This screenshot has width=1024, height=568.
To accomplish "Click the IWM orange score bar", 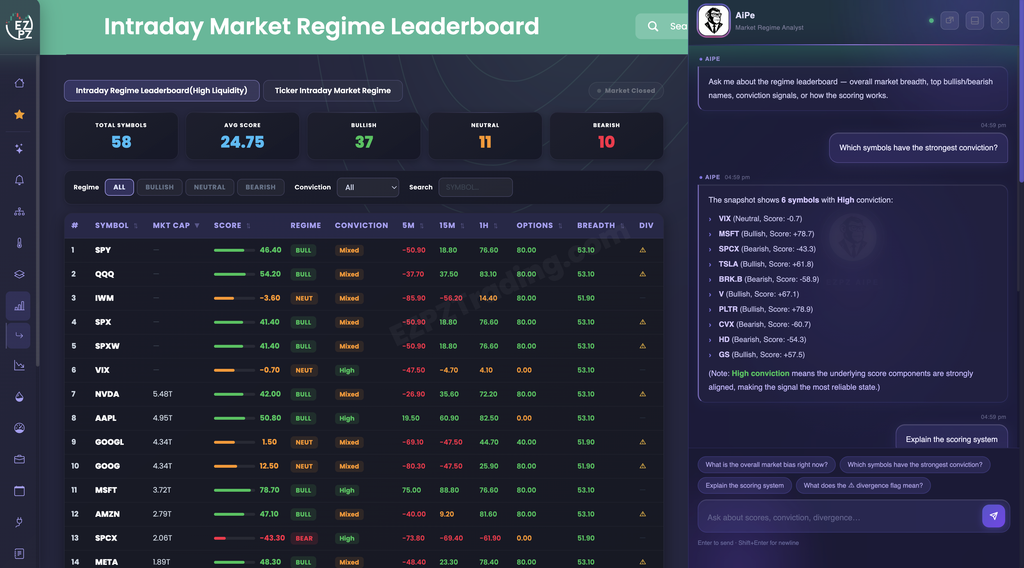I will click(x=234, y=298).
